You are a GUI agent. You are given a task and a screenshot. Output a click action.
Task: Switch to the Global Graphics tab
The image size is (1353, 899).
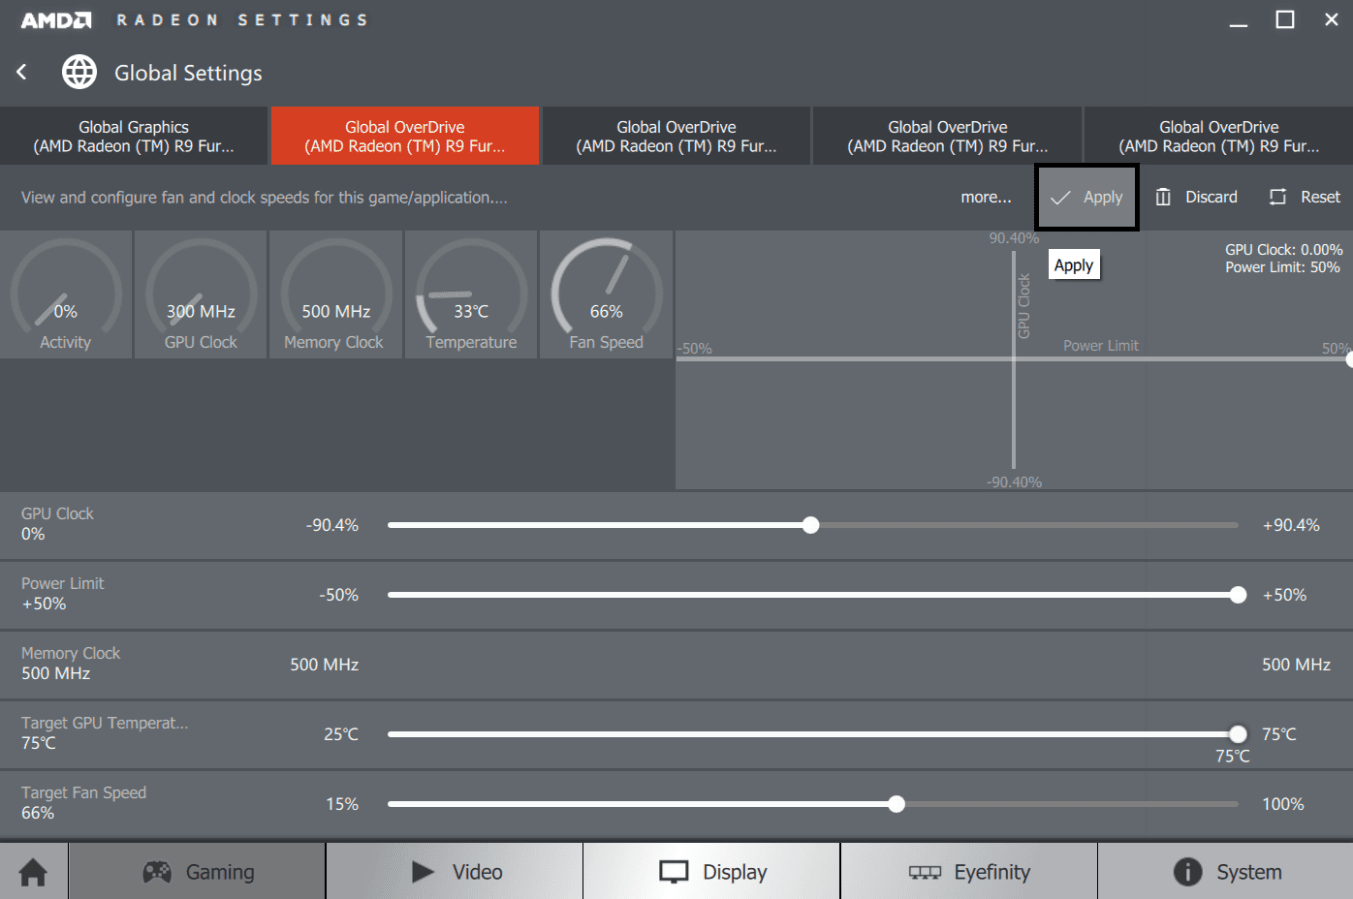(x=134, y=136)
